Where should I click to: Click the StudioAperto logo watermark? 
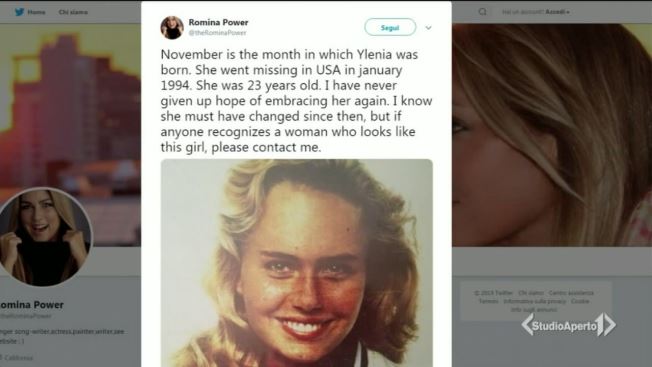tap(569, 325)
